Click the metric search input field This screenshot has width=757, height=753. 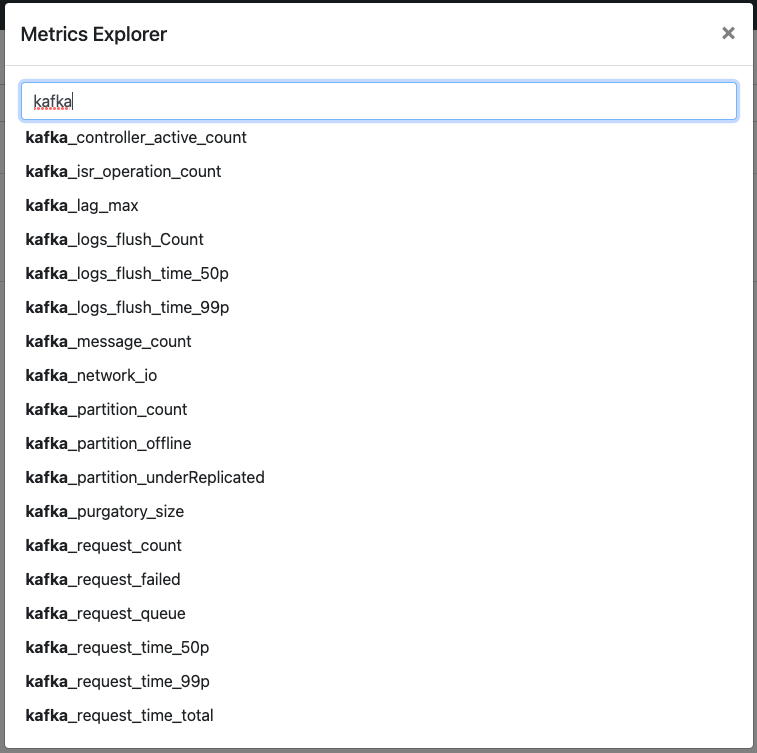pyautogui.click(x=379, y=101)
